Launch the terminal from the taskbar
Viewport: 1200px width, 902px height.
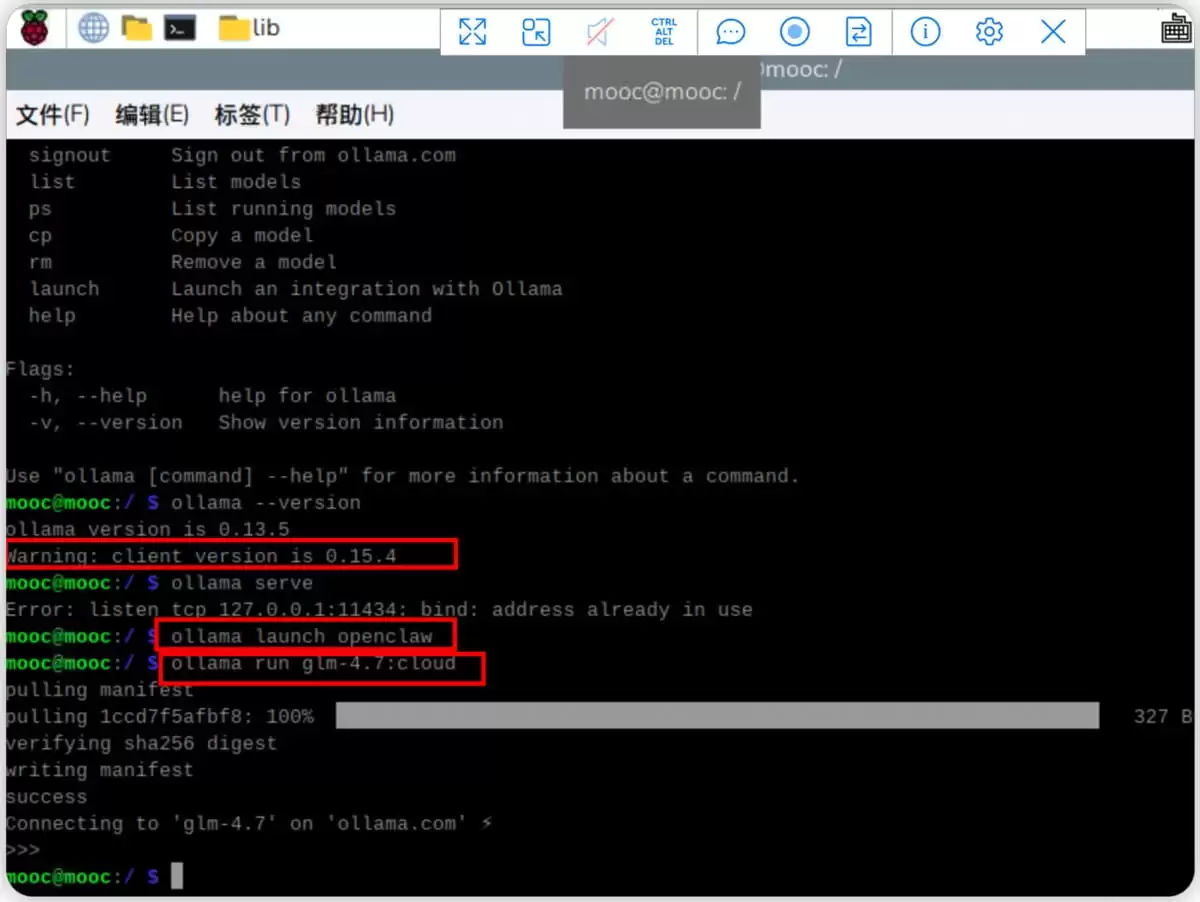pyautogui.click(x=179, y=29)
